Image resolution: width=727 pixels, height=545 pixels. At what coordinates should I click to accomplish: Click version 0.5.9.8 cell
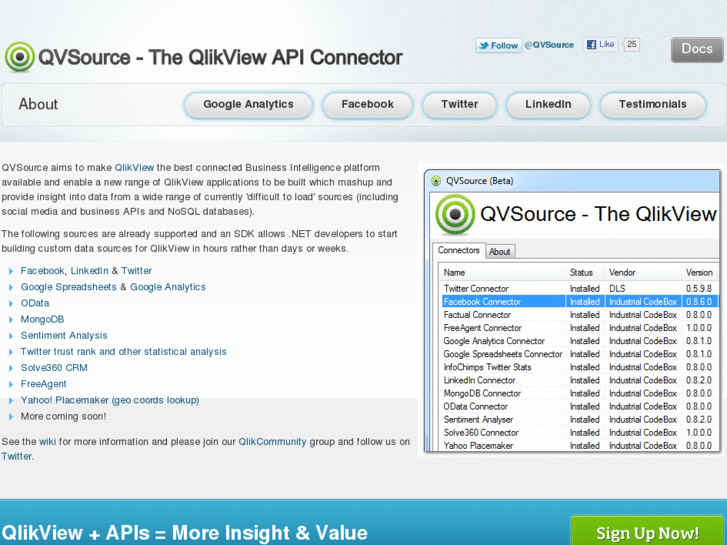pyautogui.click(x=699, y=289)
